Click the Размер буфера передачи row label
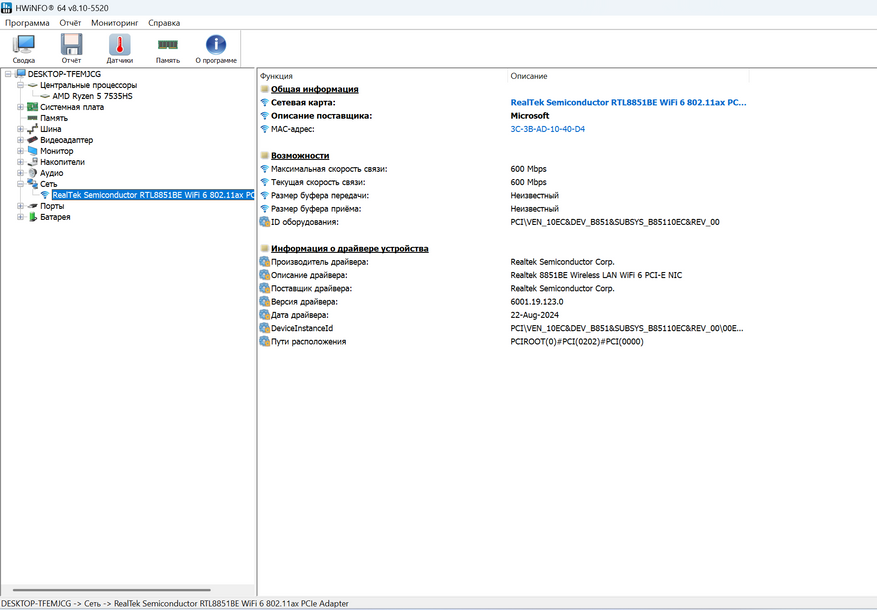877x610 pixels. (320, 195)
